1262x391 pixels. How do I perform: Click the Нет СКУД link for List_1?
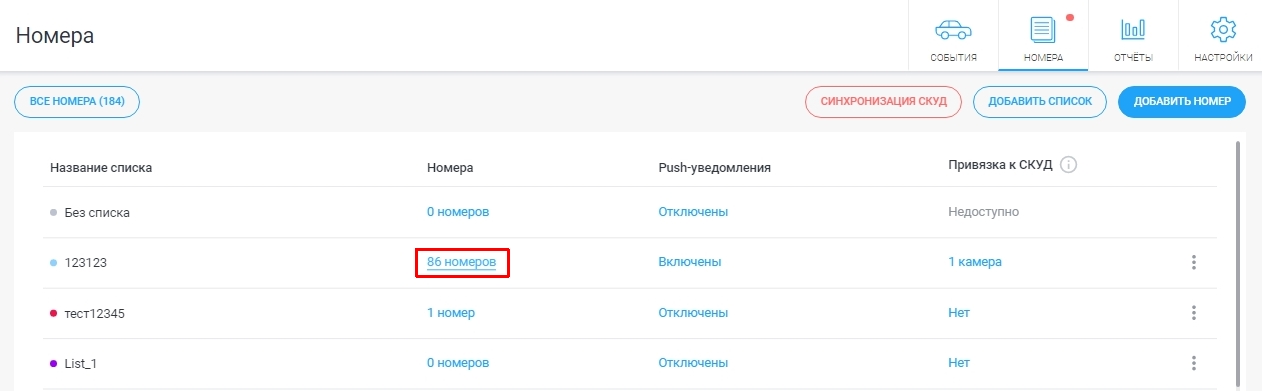pos(959,363)
